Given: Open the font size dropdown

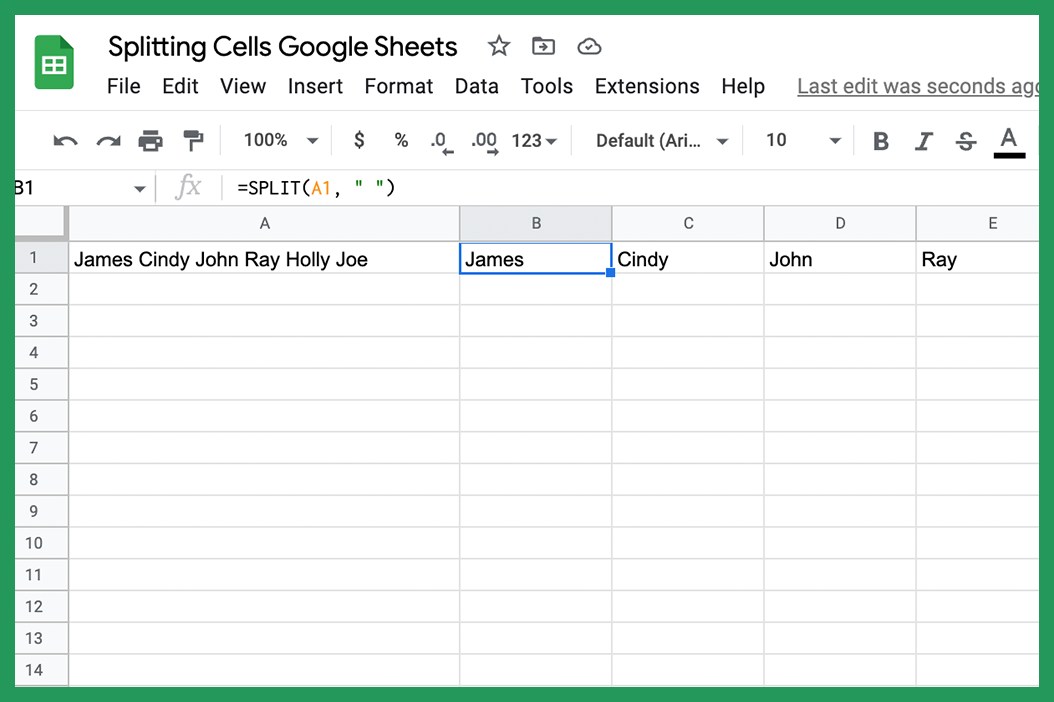Looking at the screenshot, I should [x=799, y=141].
